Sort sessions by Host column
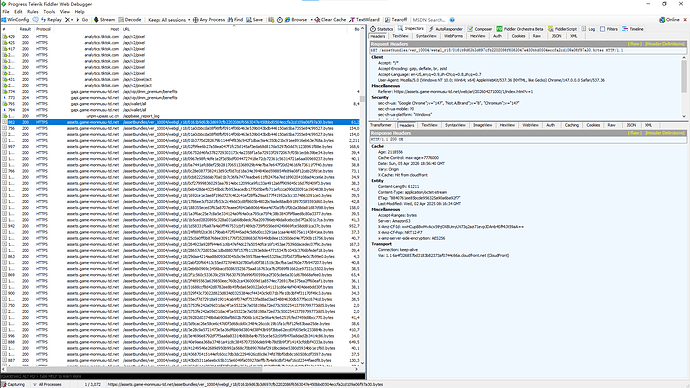The height and width of the screenshot is (388, 690). click(88, 29)
